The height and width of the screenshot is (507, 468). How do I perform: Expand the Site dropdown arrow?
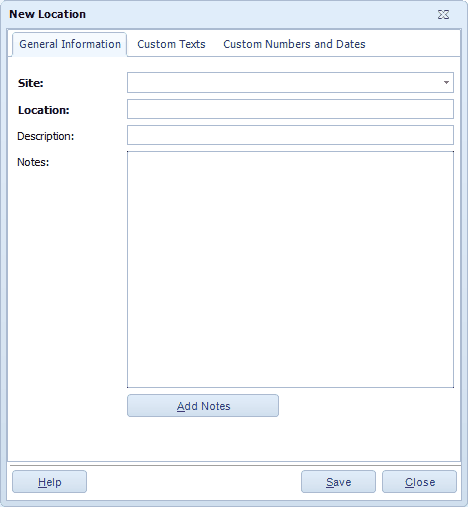[446, 82]
